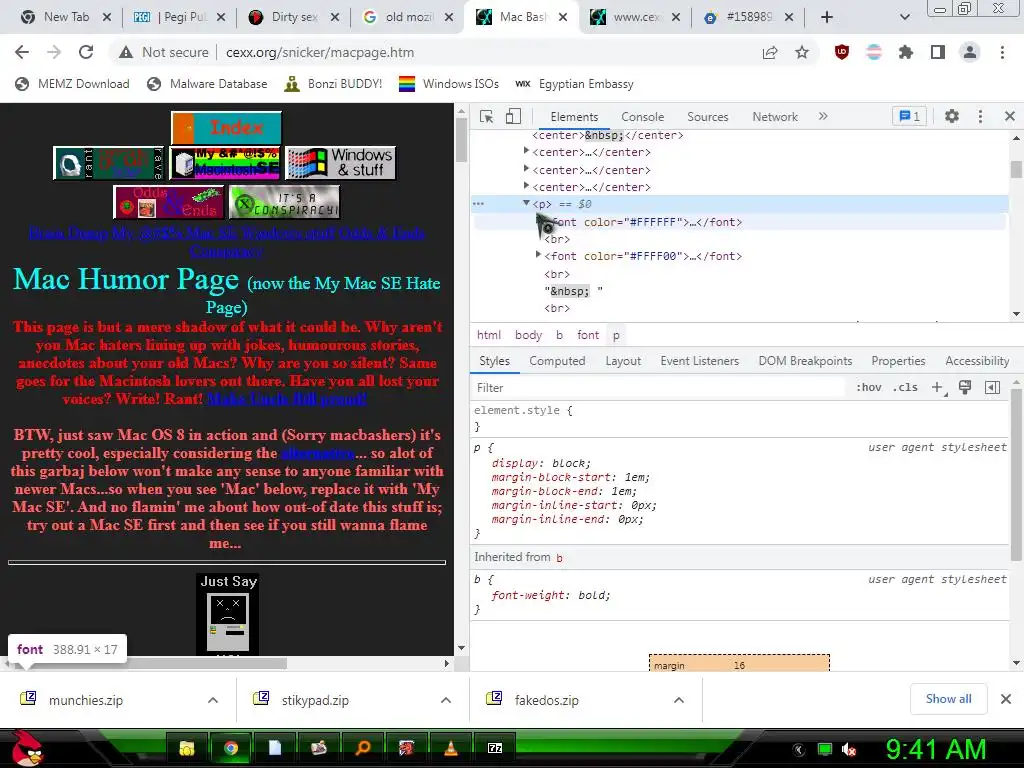The height and width of the screenshot is (768, 1024).
Task: Open the Layout pane tab
Action: pyautogui.click(x=623, y=360)
